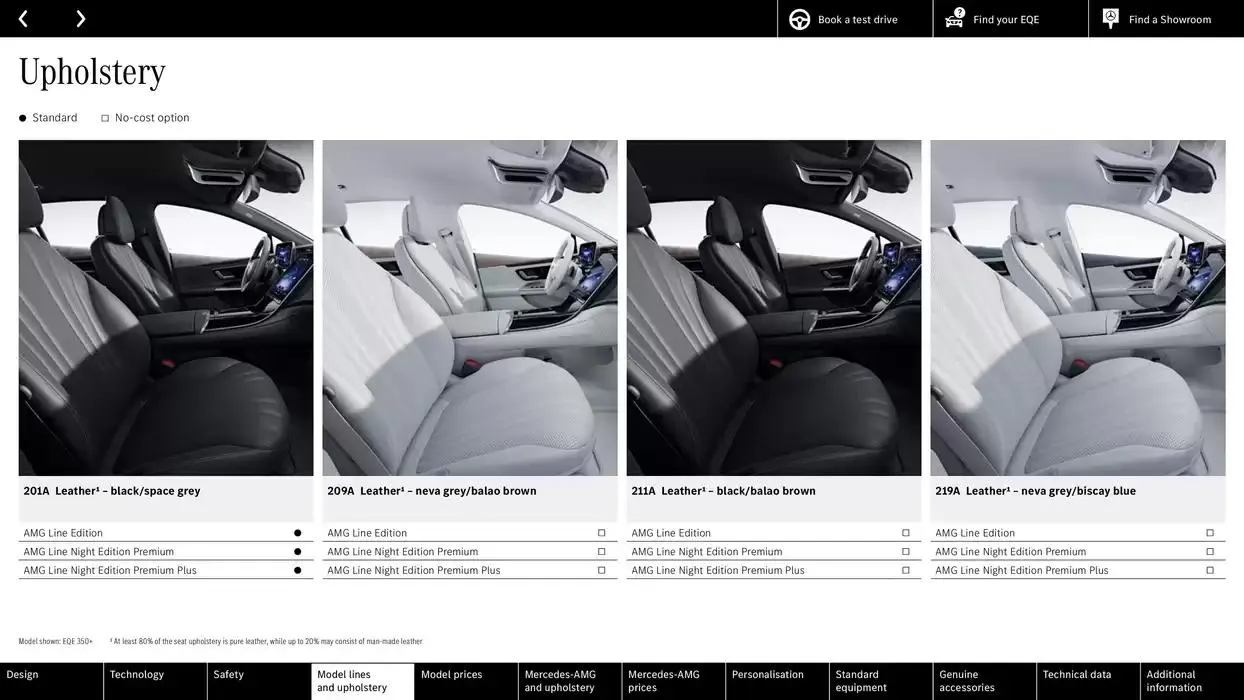Tick 219A AMG Line Night Edition Premium box

pyautogui.click(x=1210, y=552)
